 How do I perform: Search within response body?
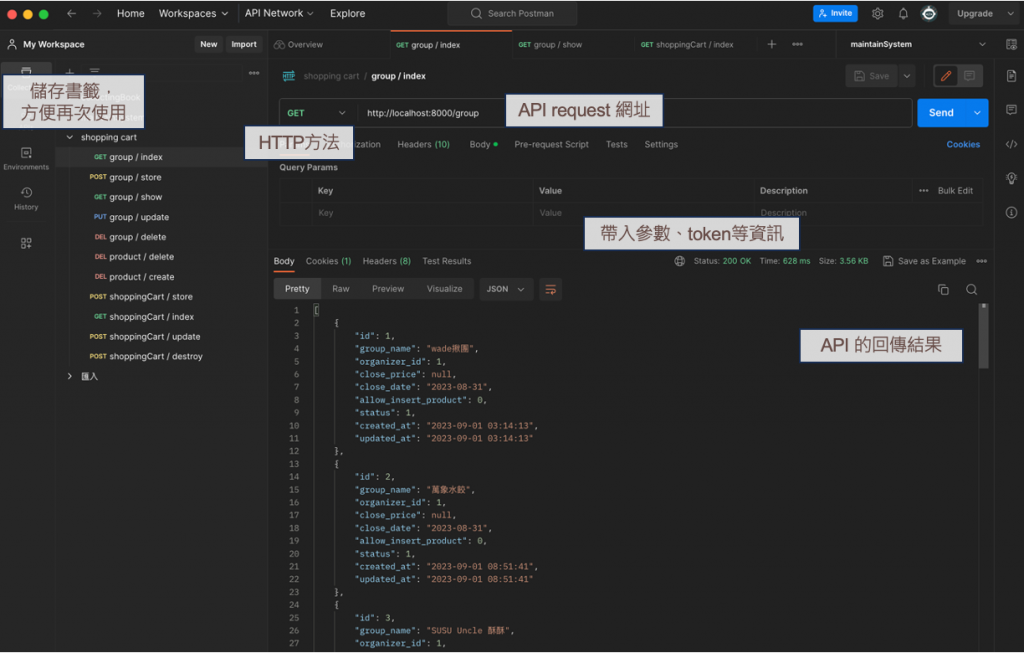pos(971,289)
